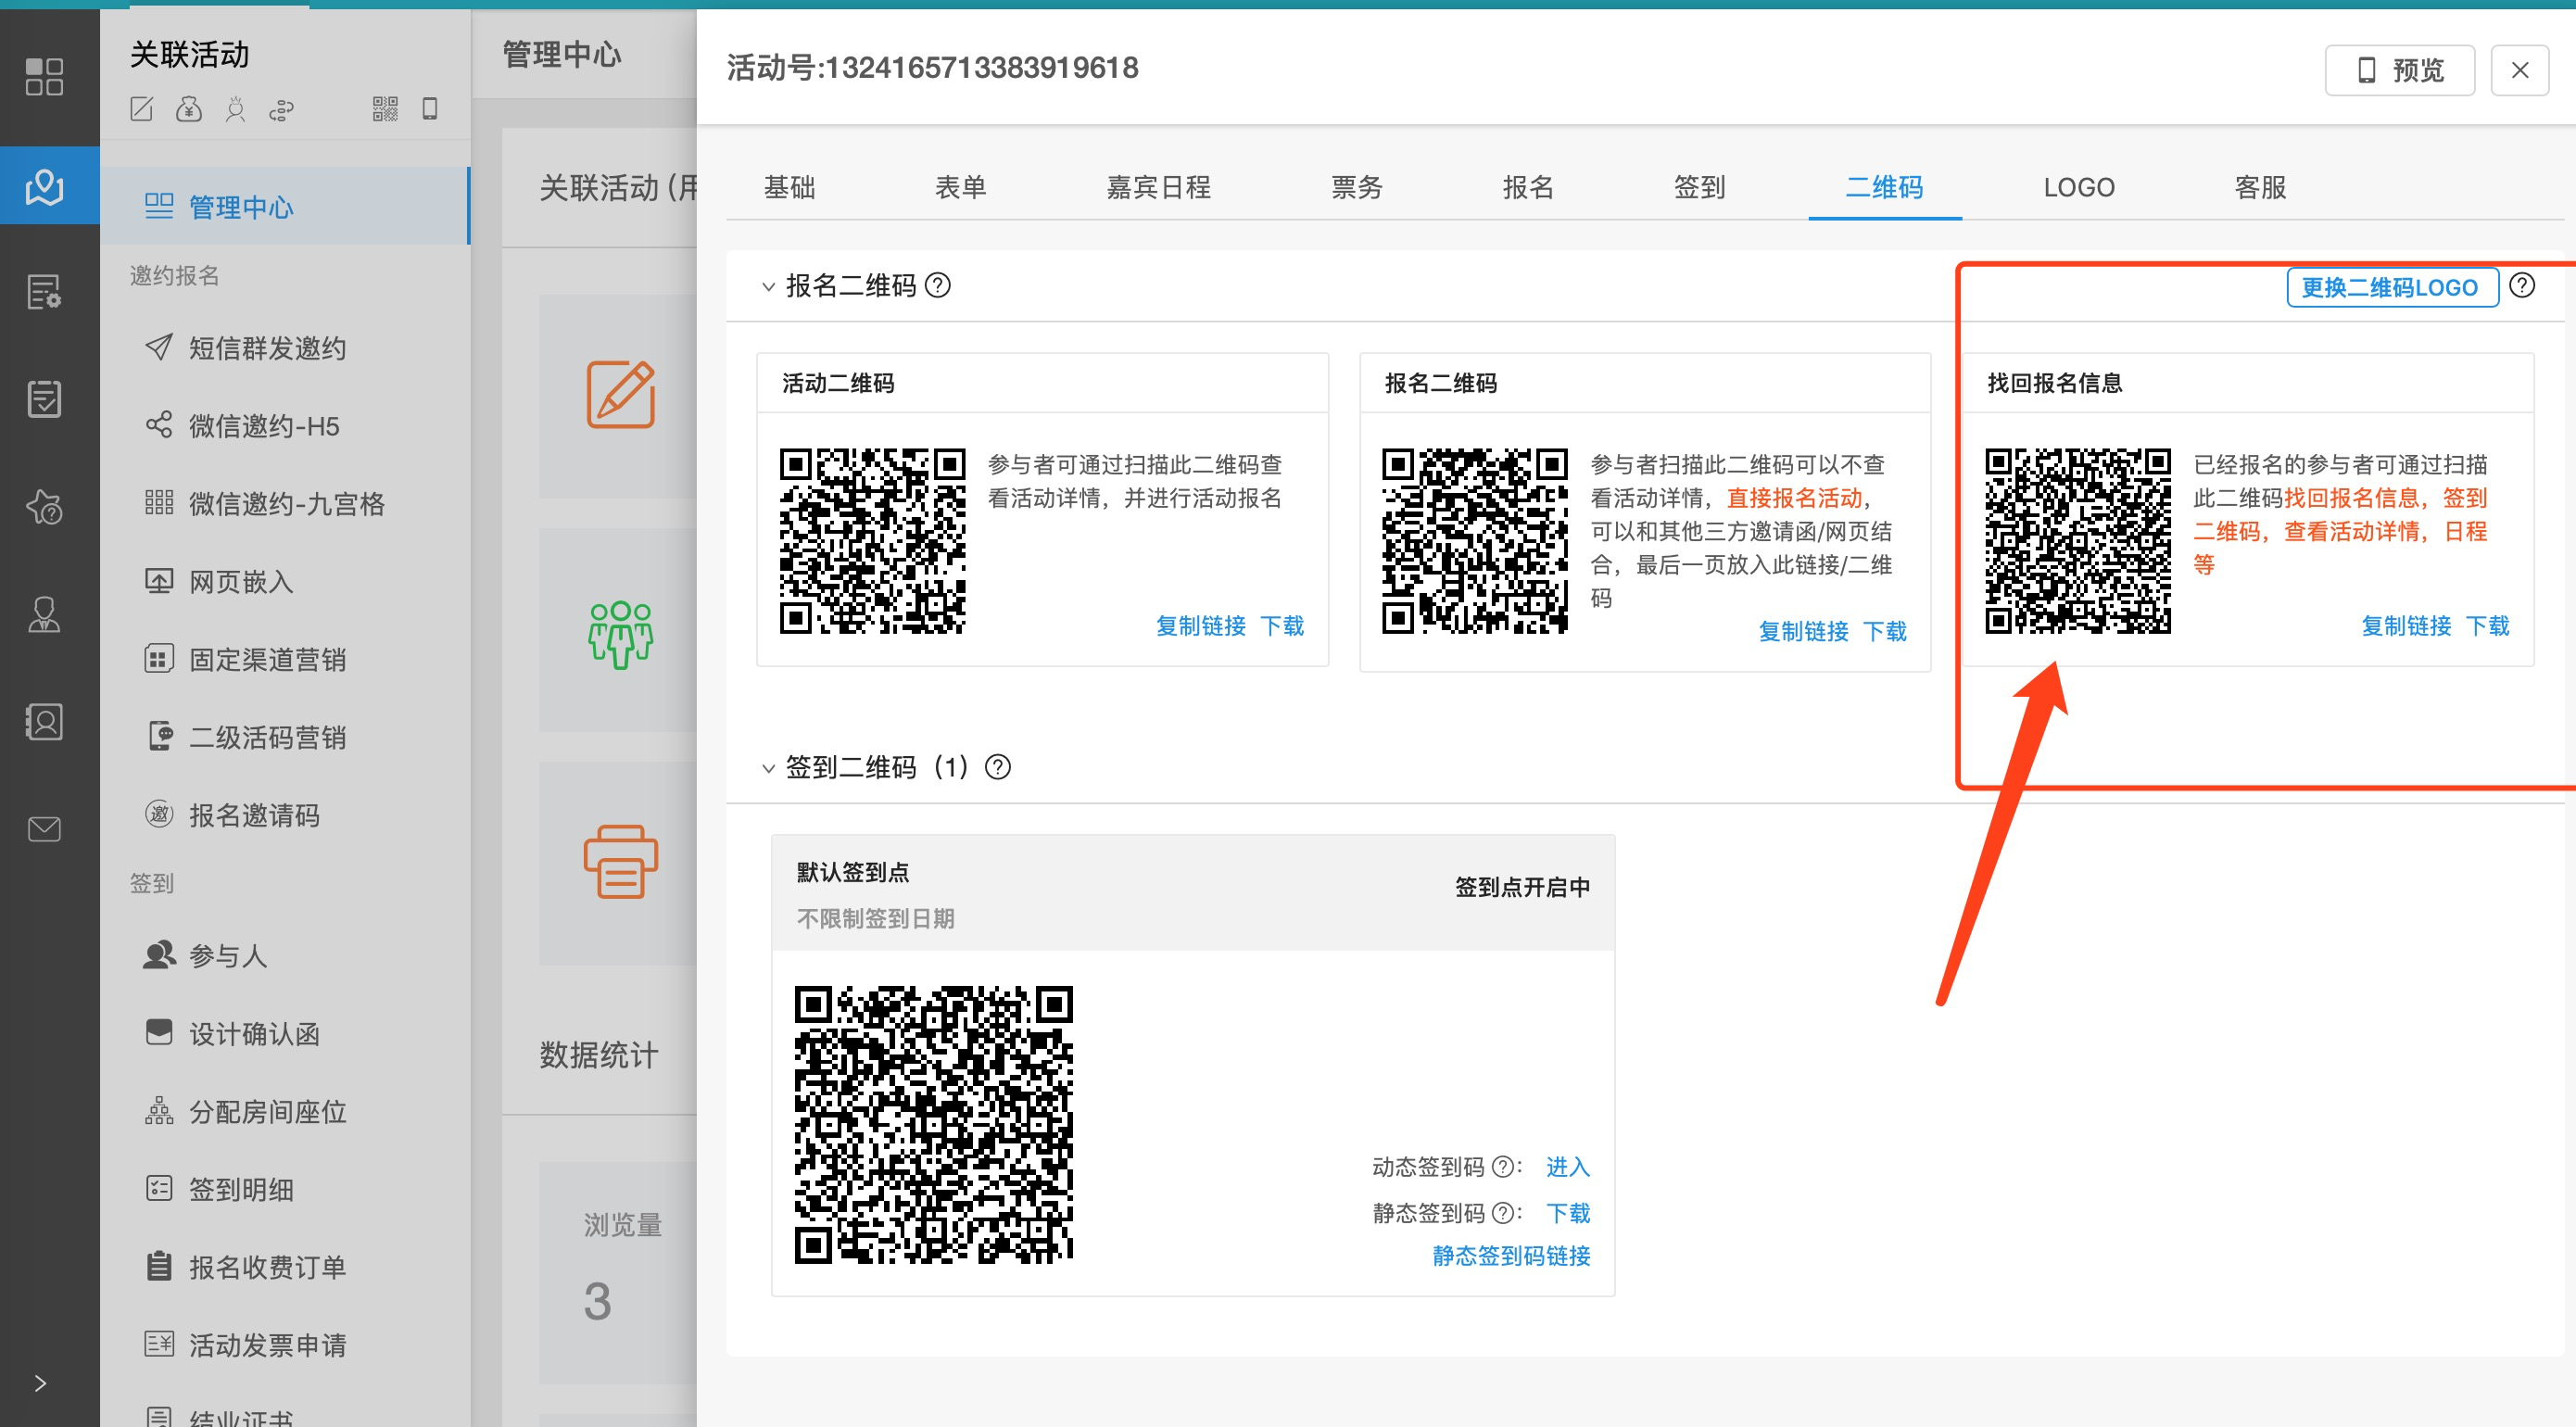Download the 报名二维码 card QR
Image resolution: width=2576 pixels, height=1427 pixels.
click(1884, 631)
